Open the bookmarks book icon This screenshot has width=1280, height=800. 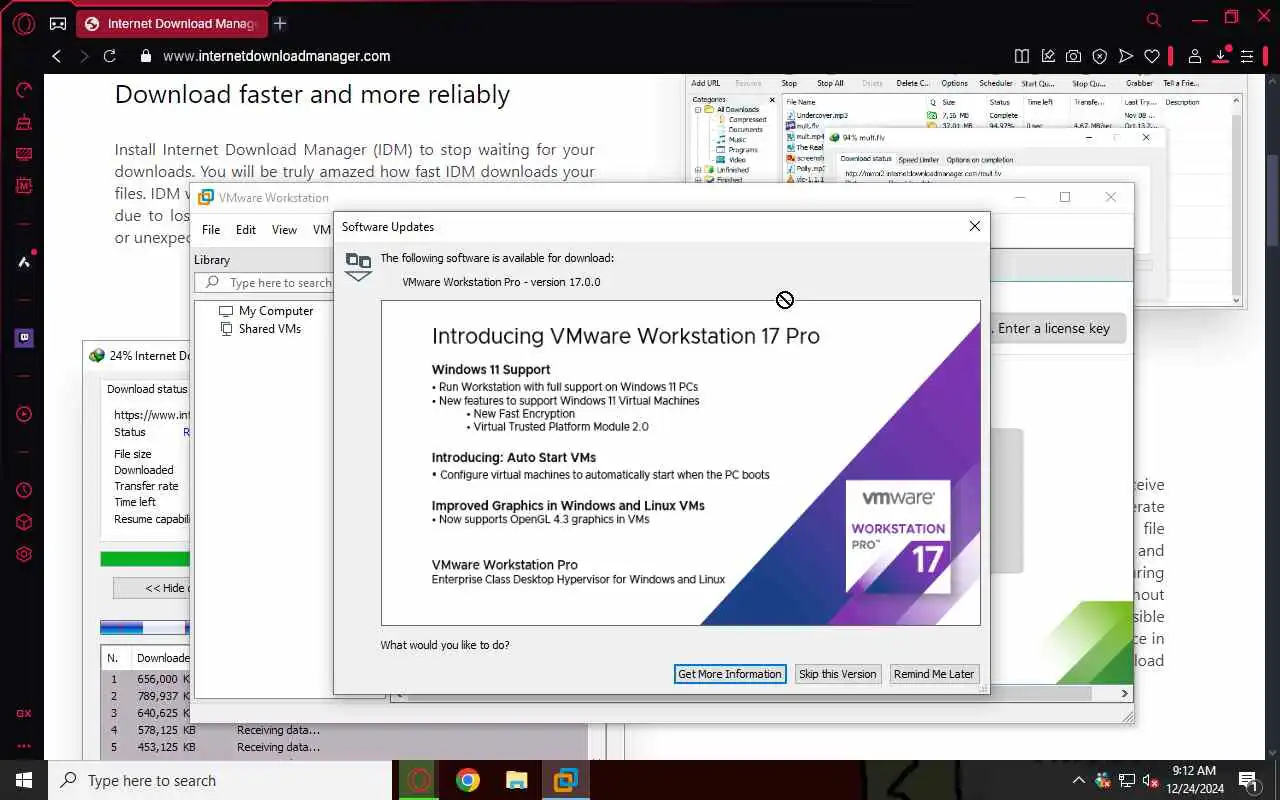1021,57
